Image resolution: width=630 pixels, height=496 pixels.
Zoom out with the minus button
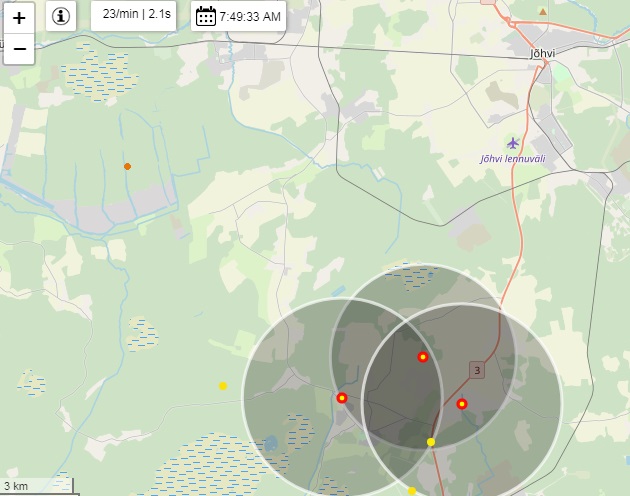pyautogui.click(x=19, y=48)
